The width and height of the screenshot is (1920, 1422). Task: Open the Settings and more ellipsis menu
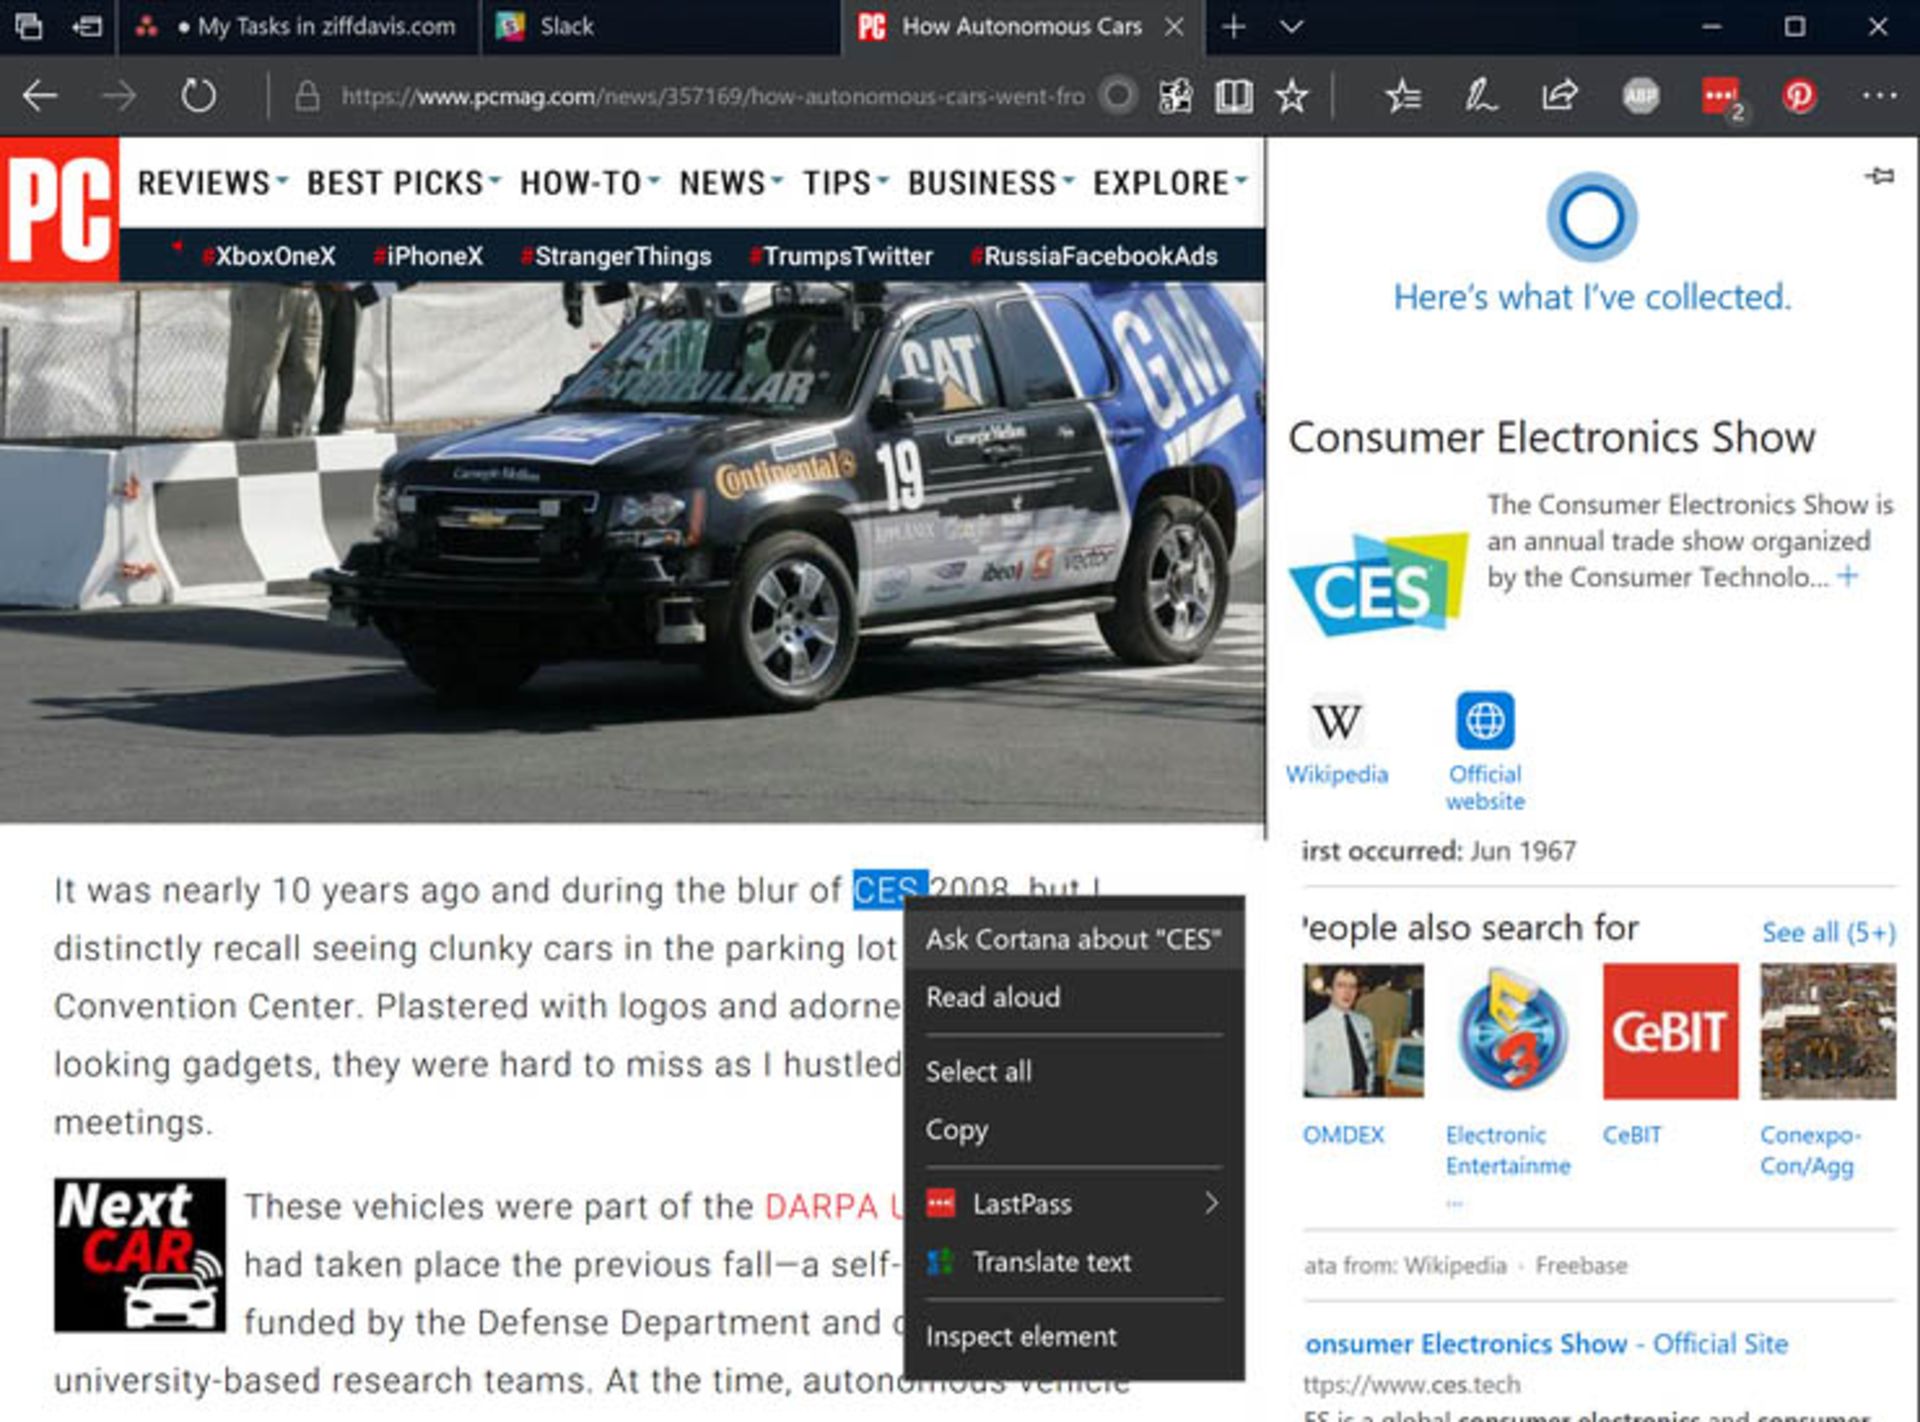[x=1879, y=96]
